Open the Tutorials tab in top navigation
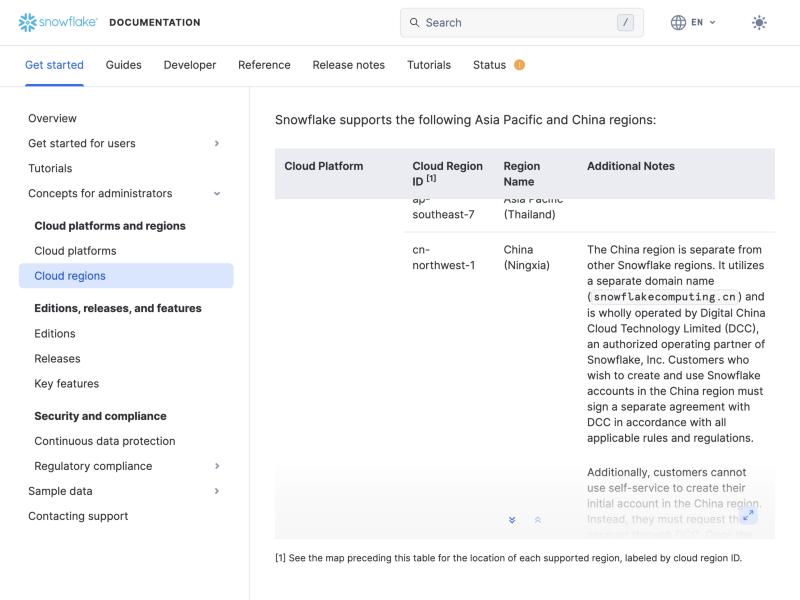Viewport: 800px width, 600px height. coord(429,65)
